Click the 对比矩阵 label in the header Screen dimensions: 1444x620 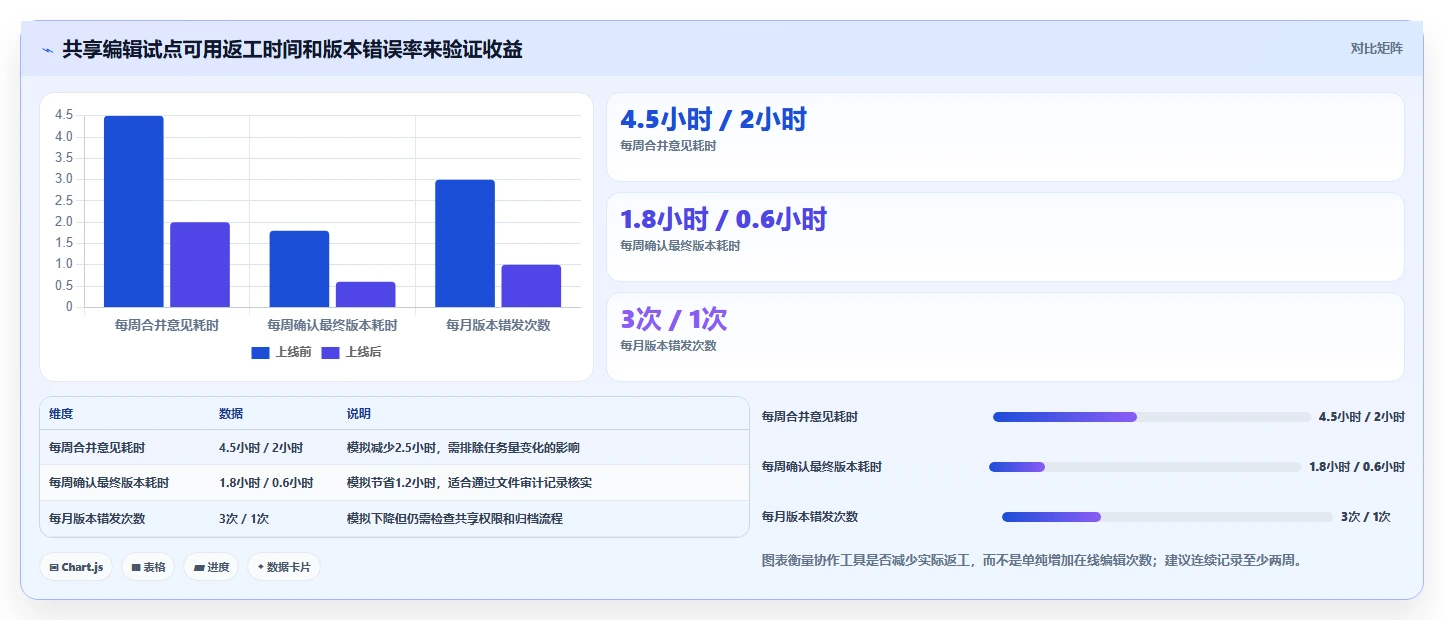click(1376, 48)
